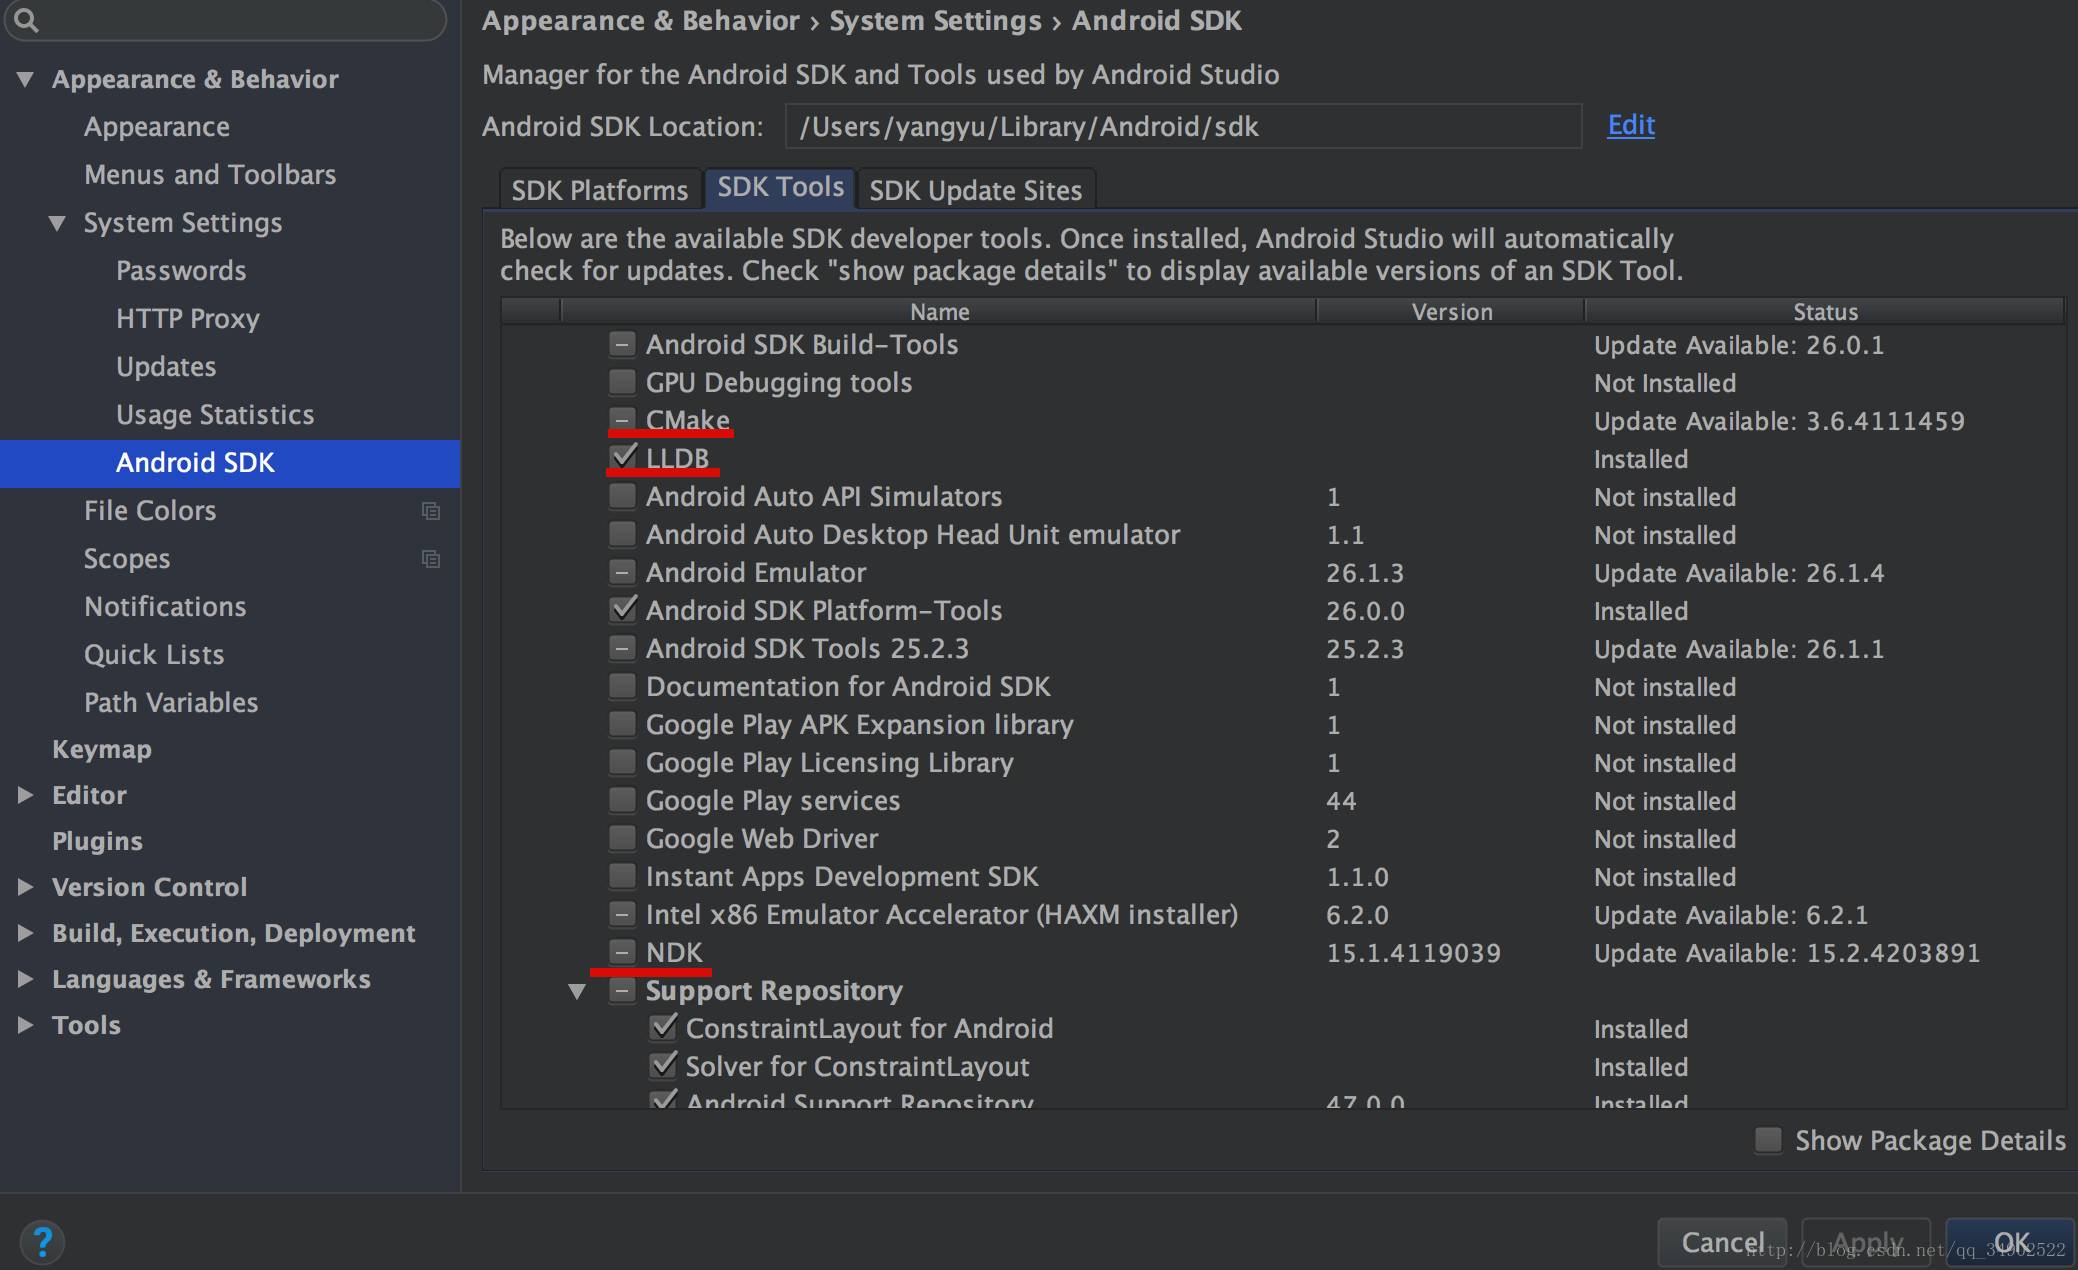Image resolution: width=2078 pixels, height=1270 pixels.
Task: Select Plugins in the sidebar
Action: pyautogui.click(x=97, y=841)
